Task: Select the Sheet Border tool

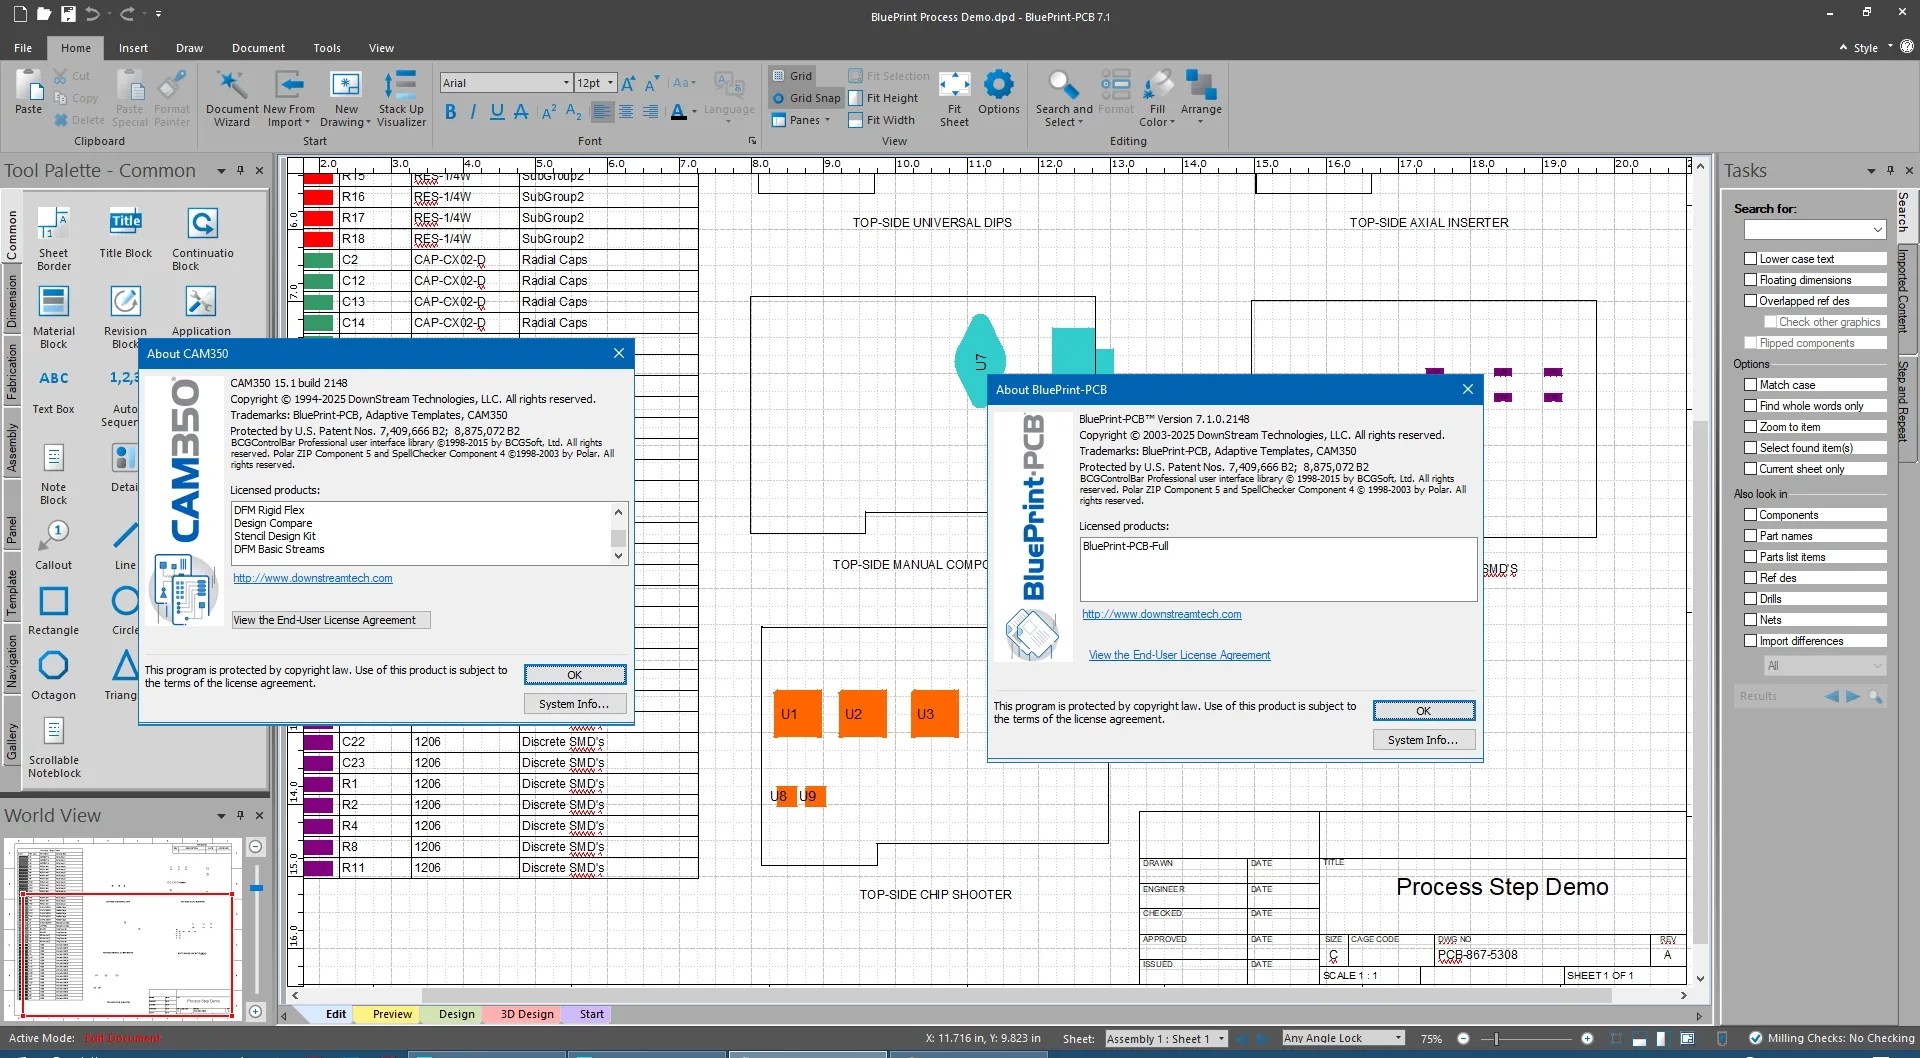Action: (x=54, y=238)
